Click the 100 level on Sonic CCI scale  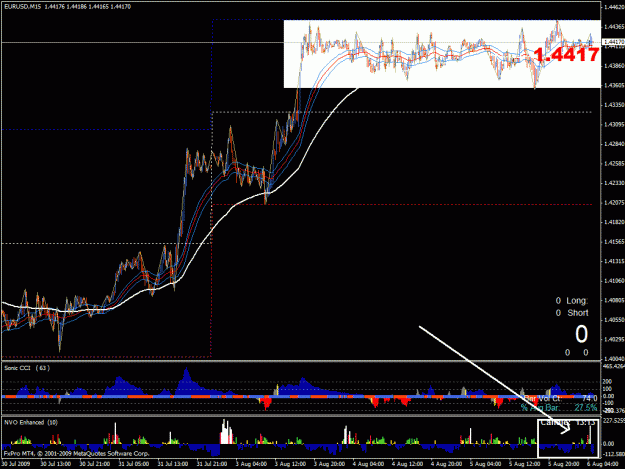coord(607,389)
